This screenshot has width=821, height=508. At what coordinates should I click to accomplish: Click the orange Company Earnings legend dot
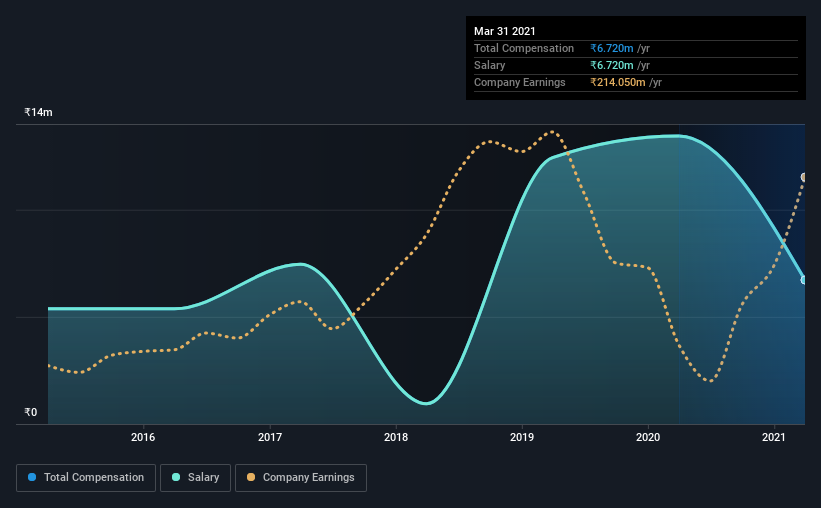pos(251,477)
